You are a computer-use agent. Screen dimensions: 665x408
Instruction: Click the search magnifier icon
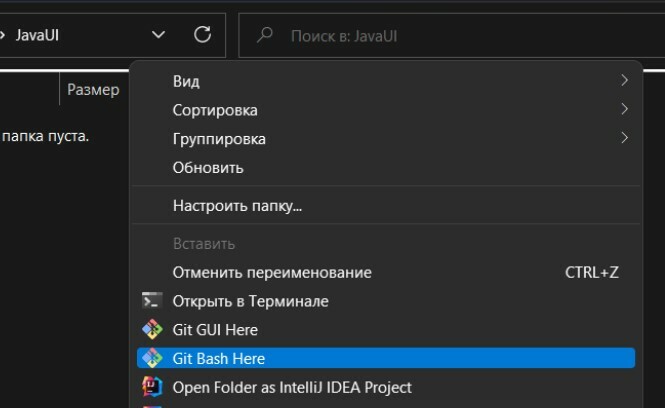265,35
